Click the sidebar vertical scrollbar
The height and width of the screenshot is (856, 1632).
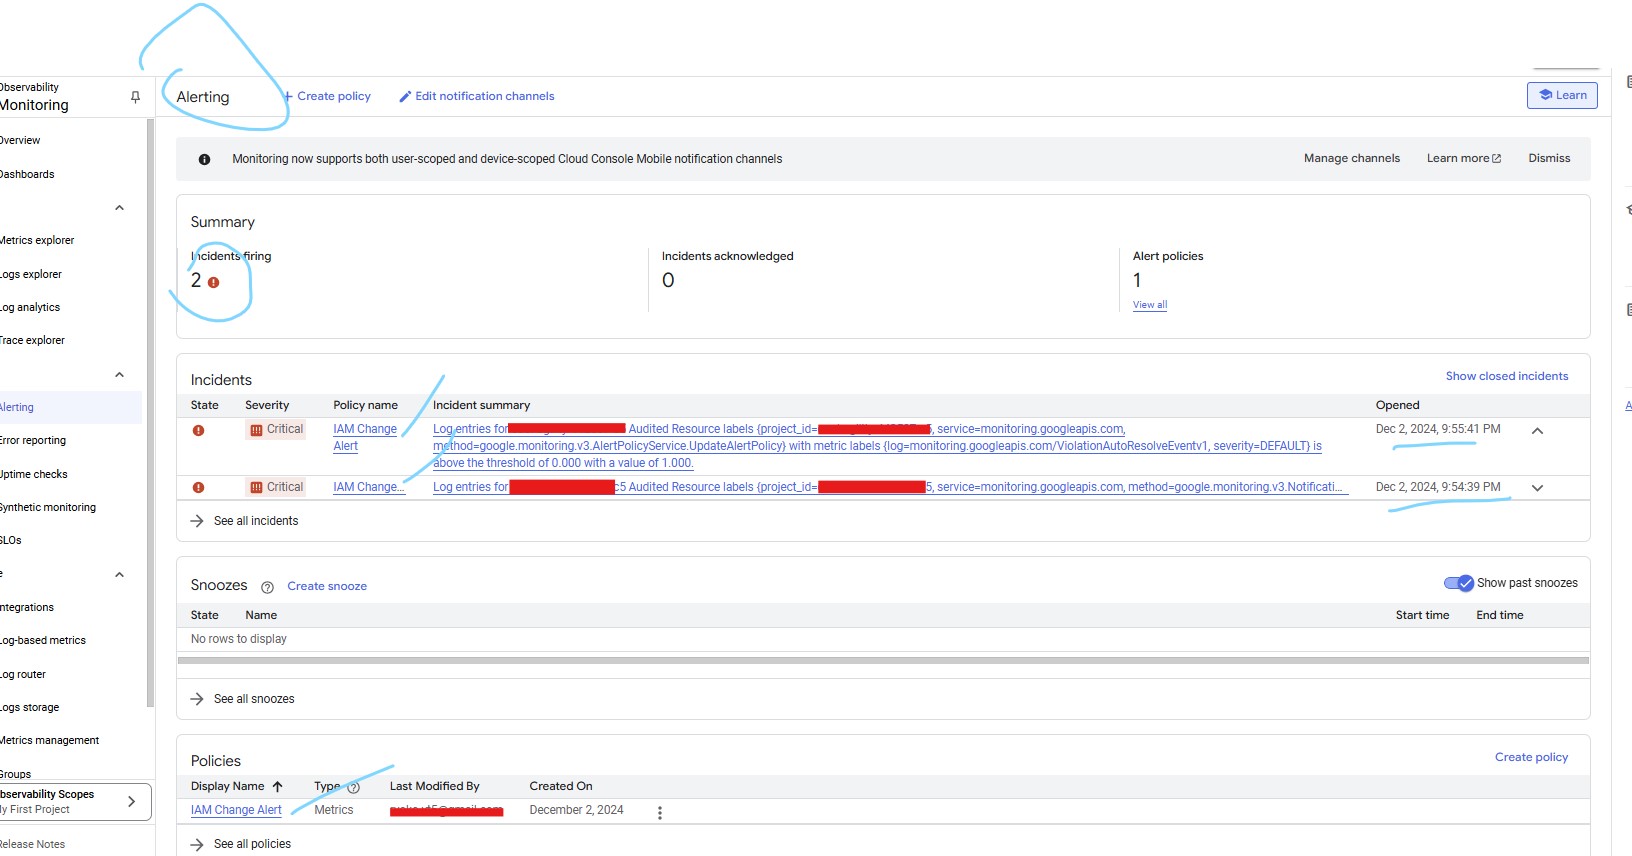[x=150, y=412]
